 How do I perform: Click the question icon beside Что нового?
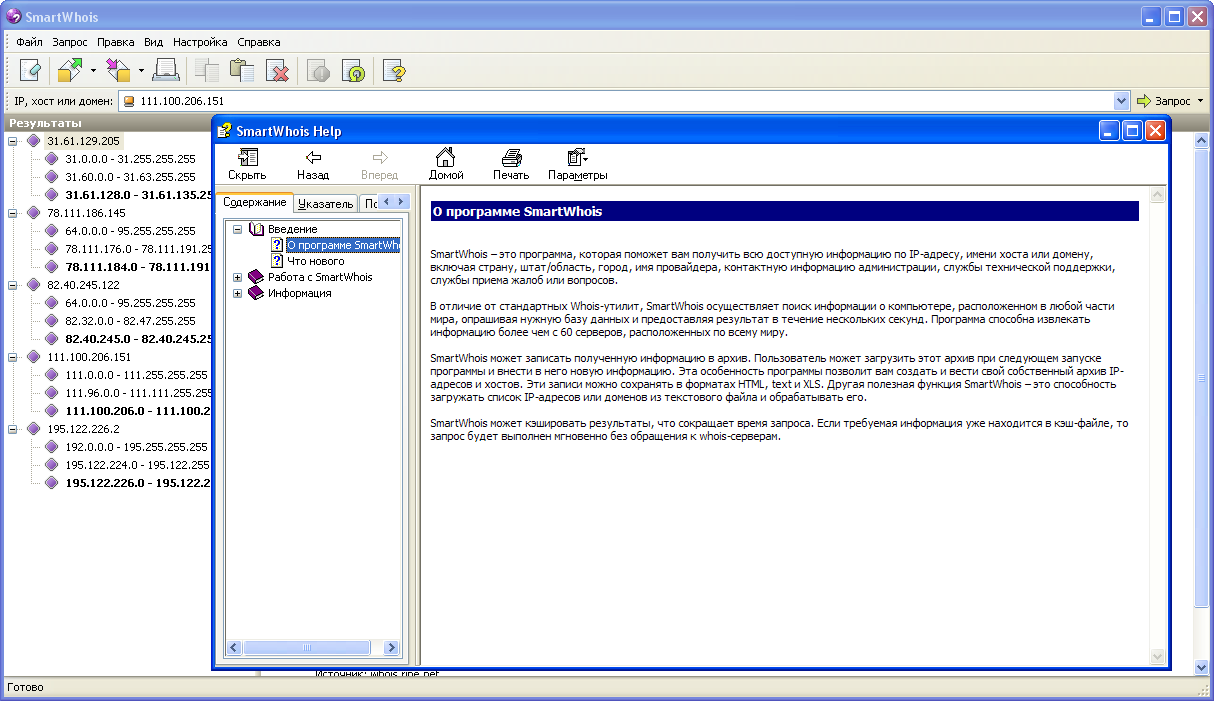tap(278, 261)
